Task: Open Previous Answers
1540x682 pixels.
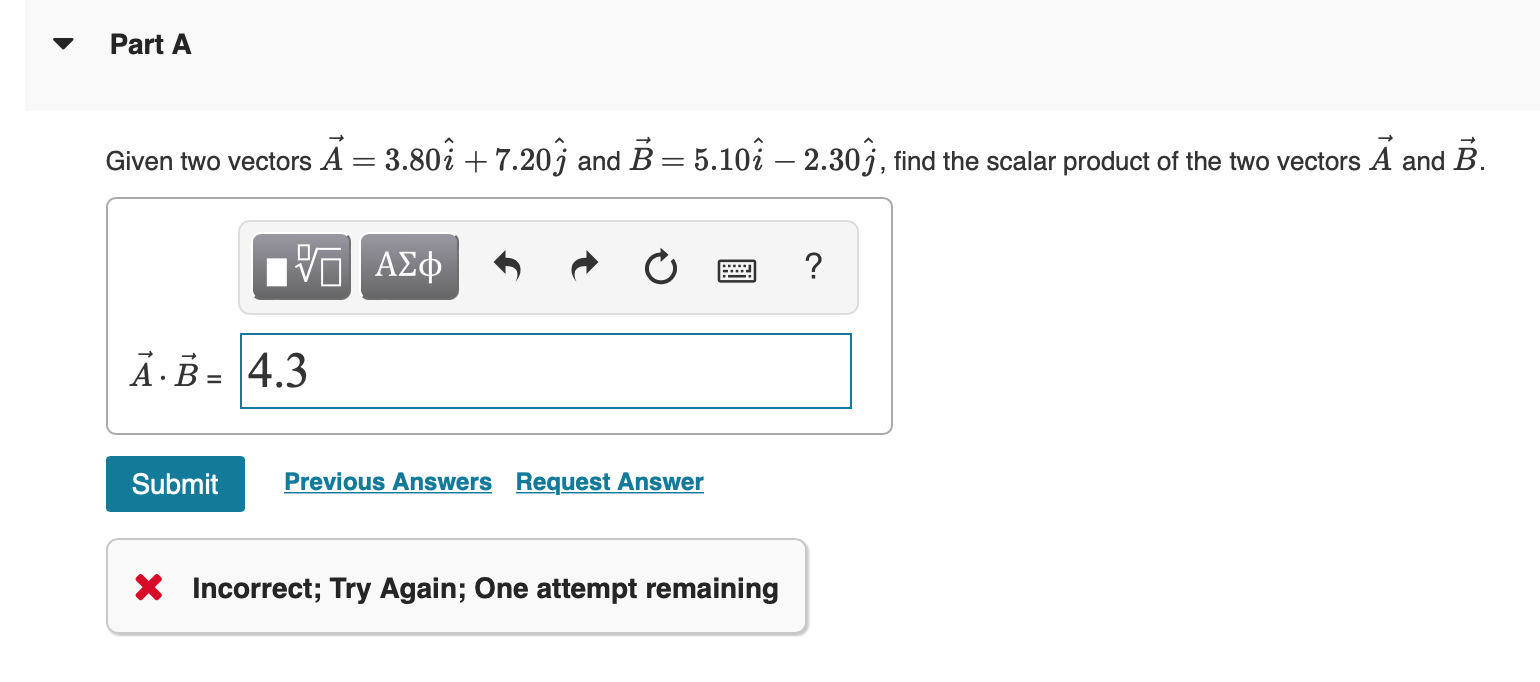Action: (388, 481)
